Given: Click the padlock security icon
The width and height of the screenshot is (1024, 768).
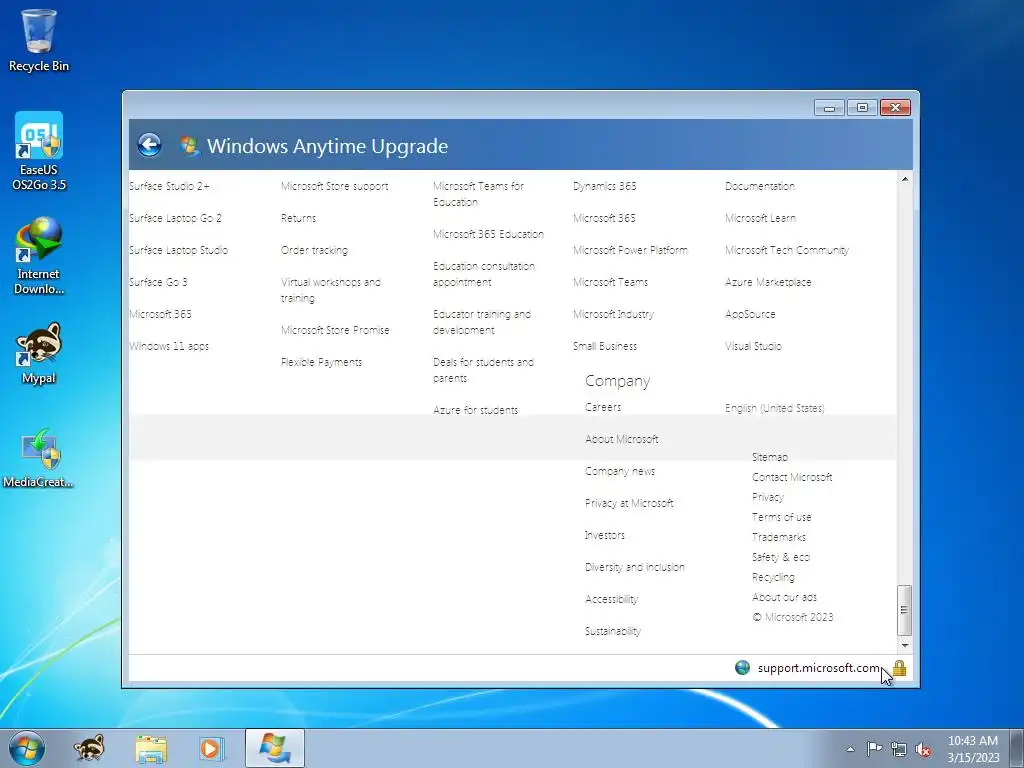Looking at the screenshot, I should (899, 667).
